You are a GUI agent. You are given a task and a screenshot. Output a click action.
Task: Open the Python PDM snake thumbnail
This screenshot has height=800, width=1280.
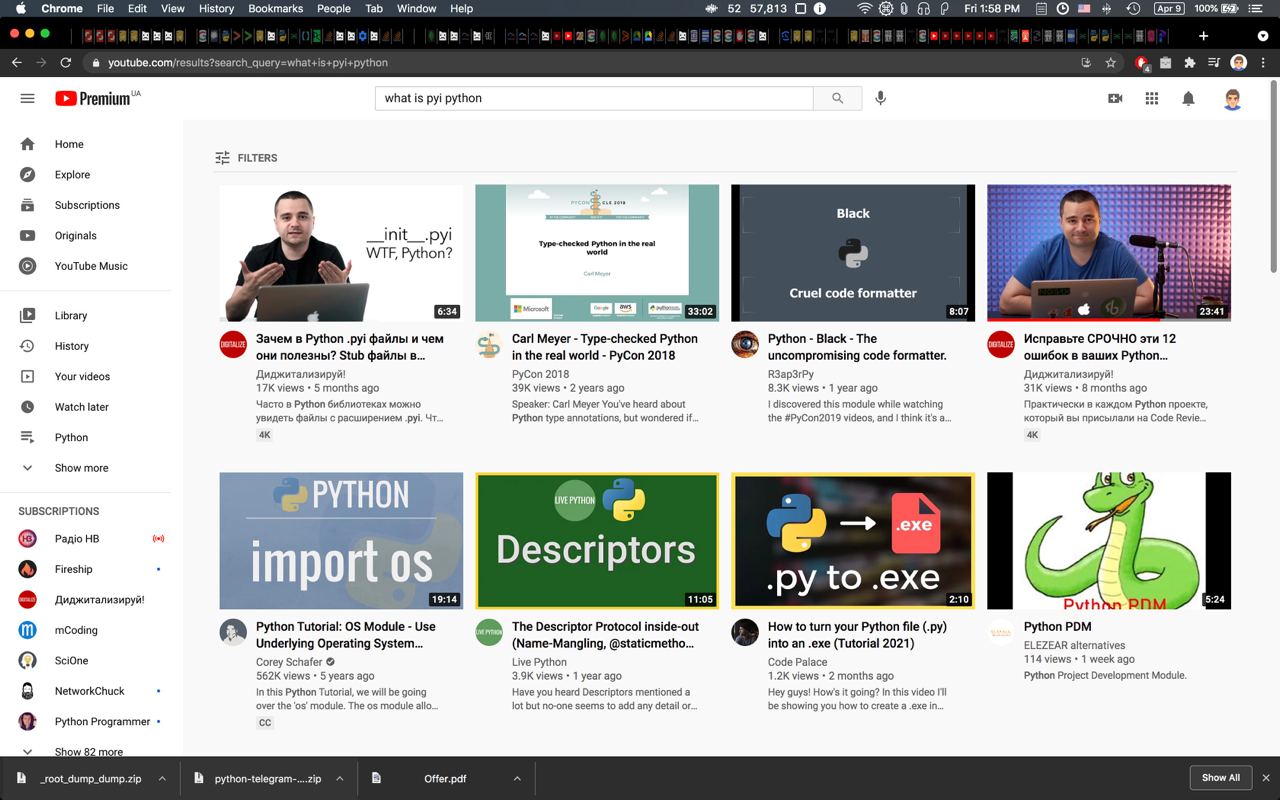tap(1109, 541)
